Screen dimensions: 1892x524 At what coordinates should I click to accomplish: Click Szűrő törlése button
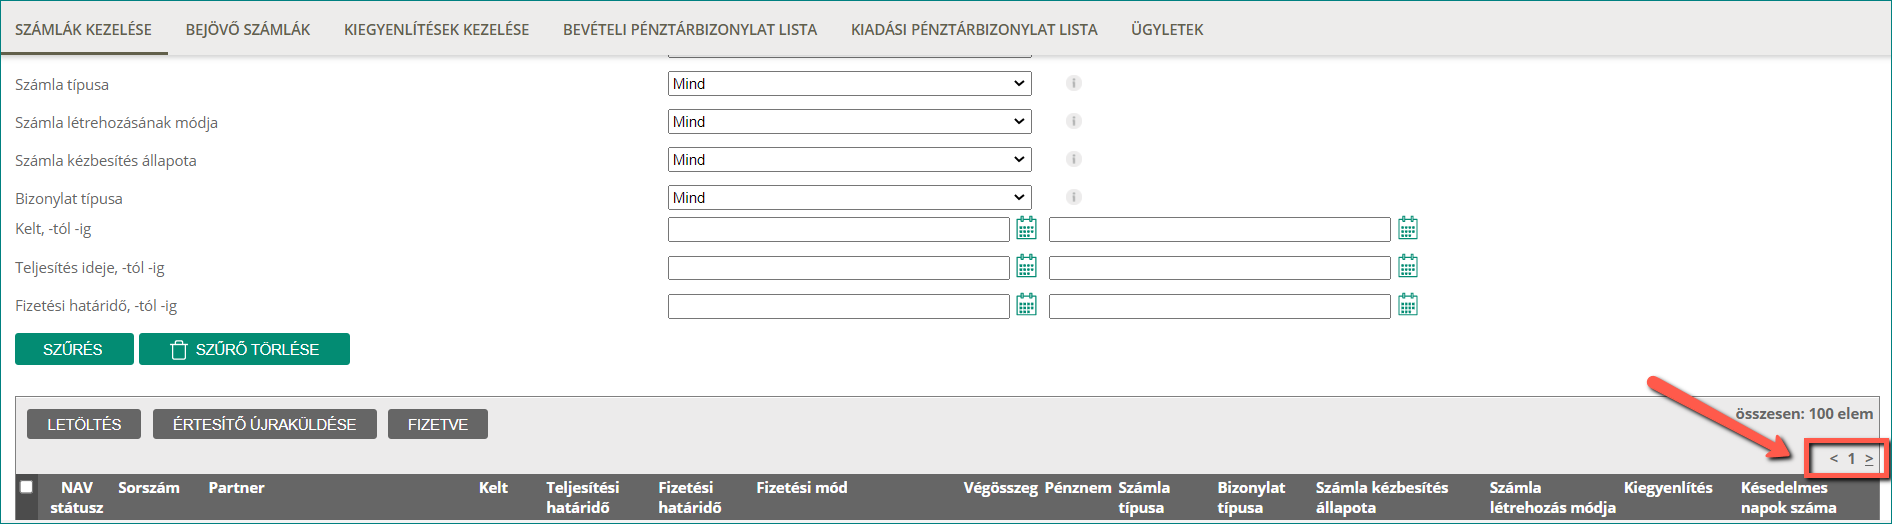tap(244, 349)
